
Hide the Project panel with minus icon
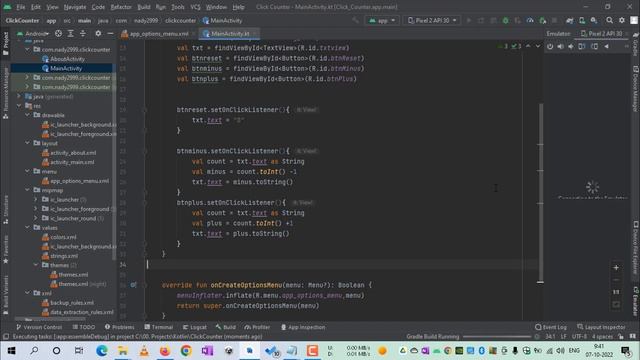(110, 33)
